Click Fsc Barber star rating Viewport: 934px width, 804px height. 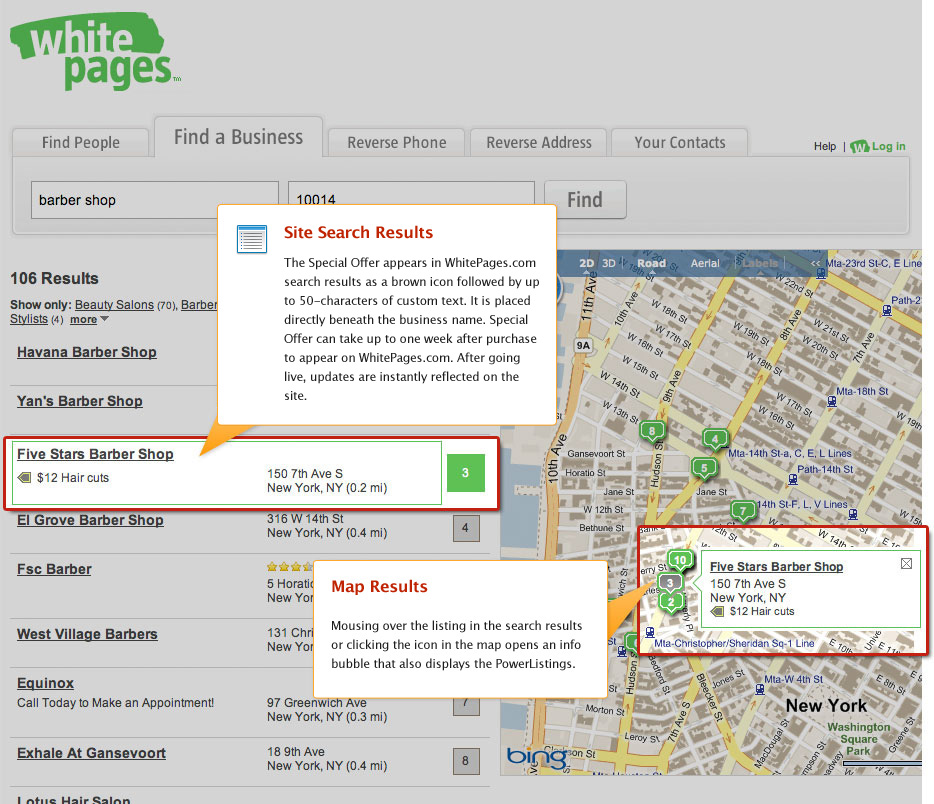pos(289,566)
